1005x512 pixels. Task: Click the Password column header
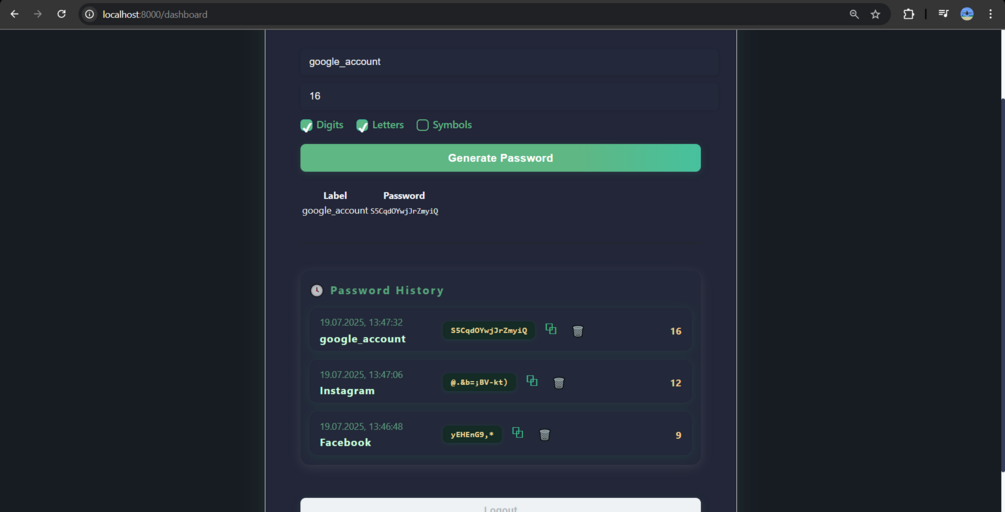(404, 196)
